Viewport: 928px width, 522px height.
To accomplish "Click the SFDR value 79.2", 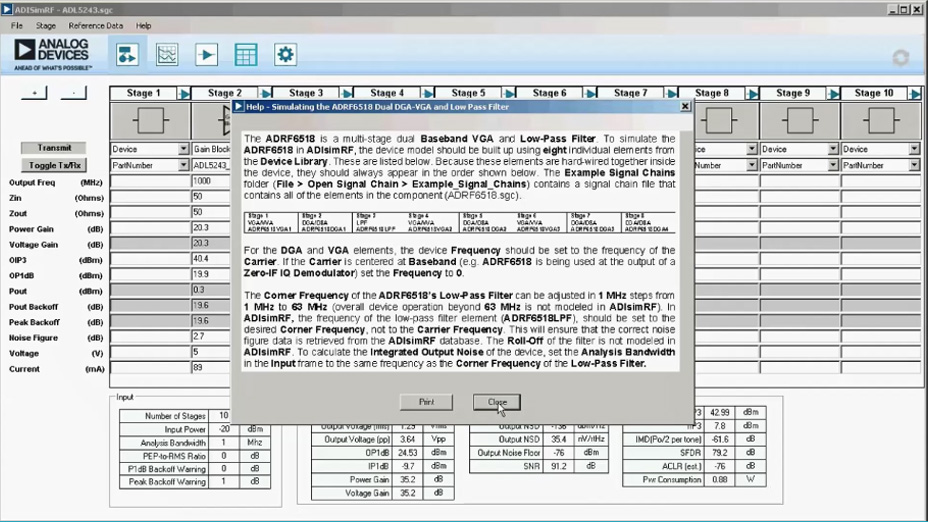I will point(720,453).
